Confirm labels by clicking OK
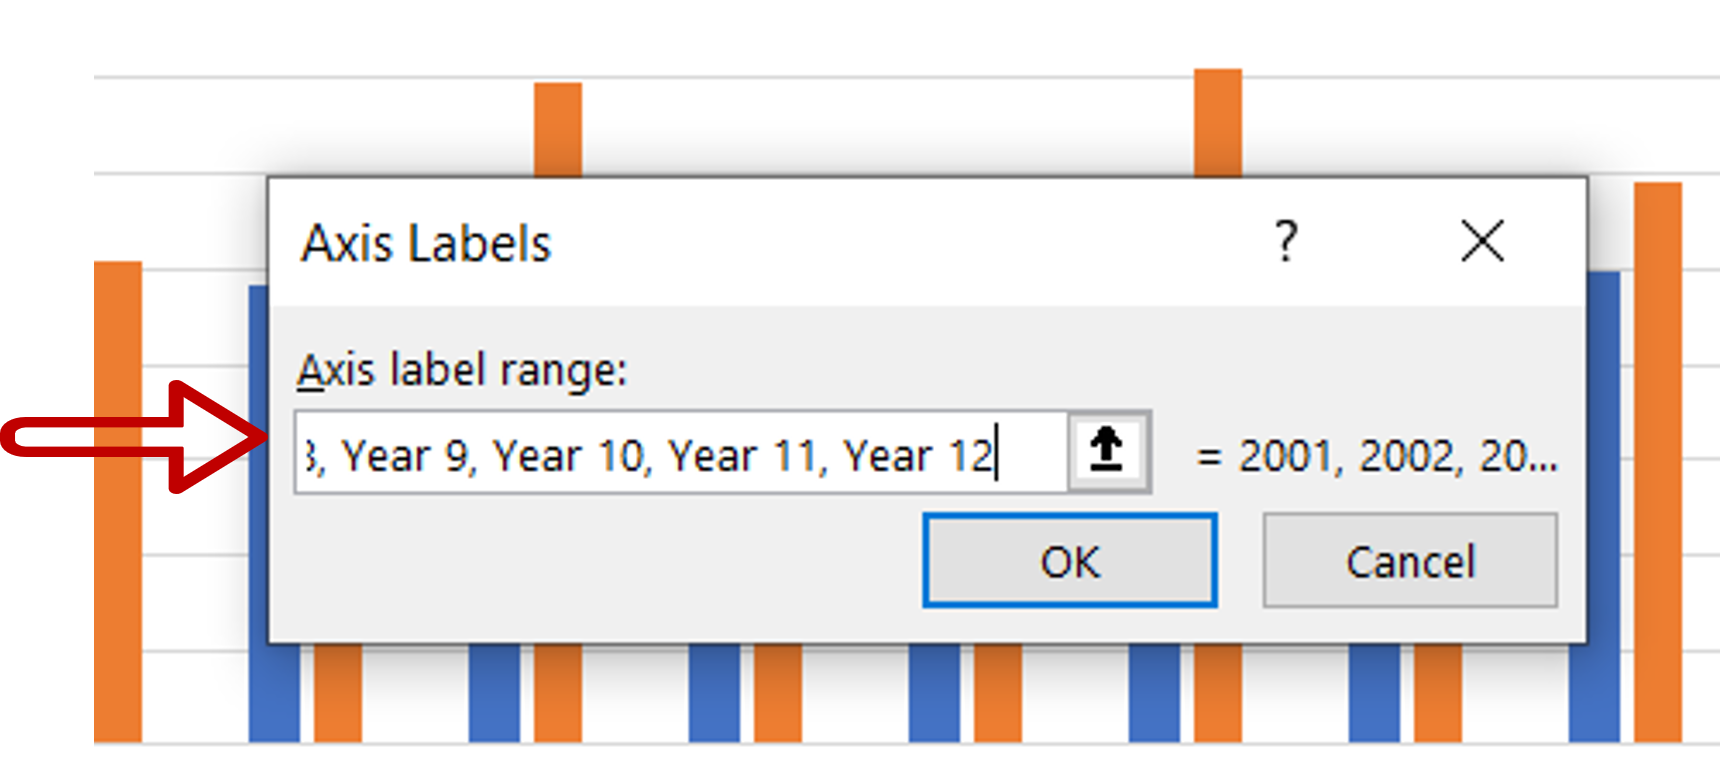This screenshot has width=1720, height=763. click(x=1071, y=561)
